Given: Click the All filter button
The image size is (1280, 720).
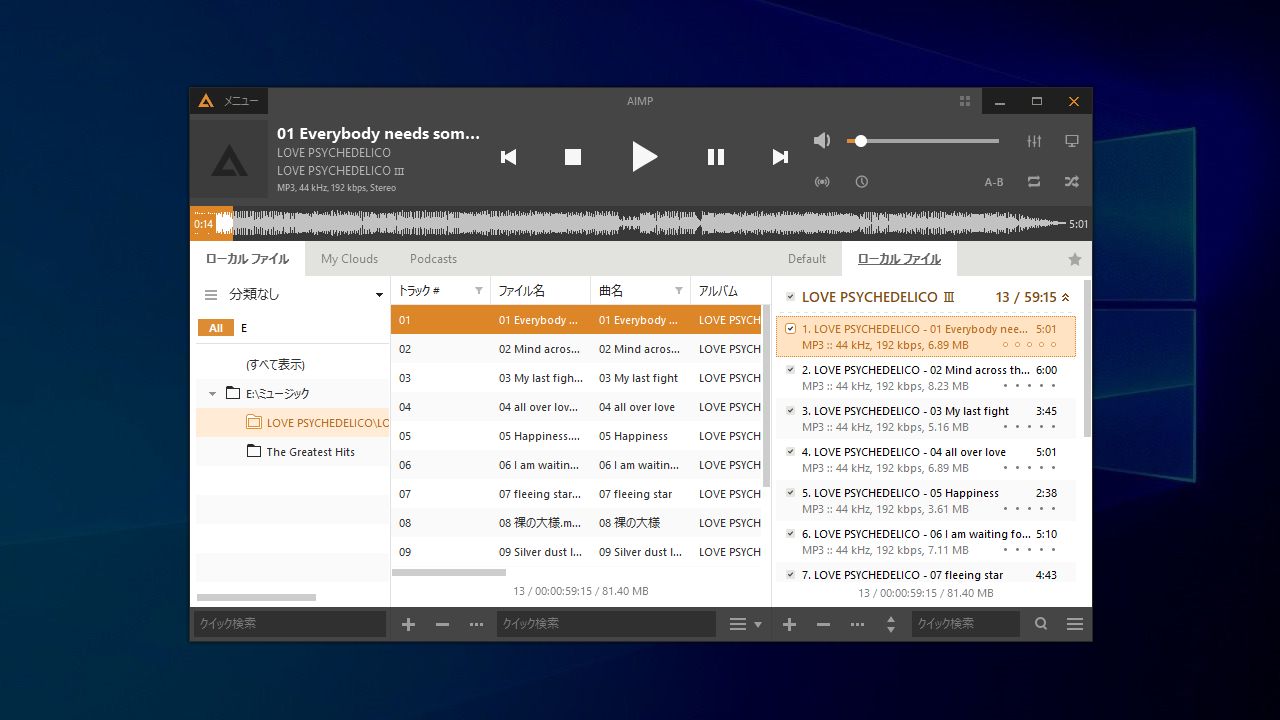Looking at the screenshot, I should coord(215,328).
